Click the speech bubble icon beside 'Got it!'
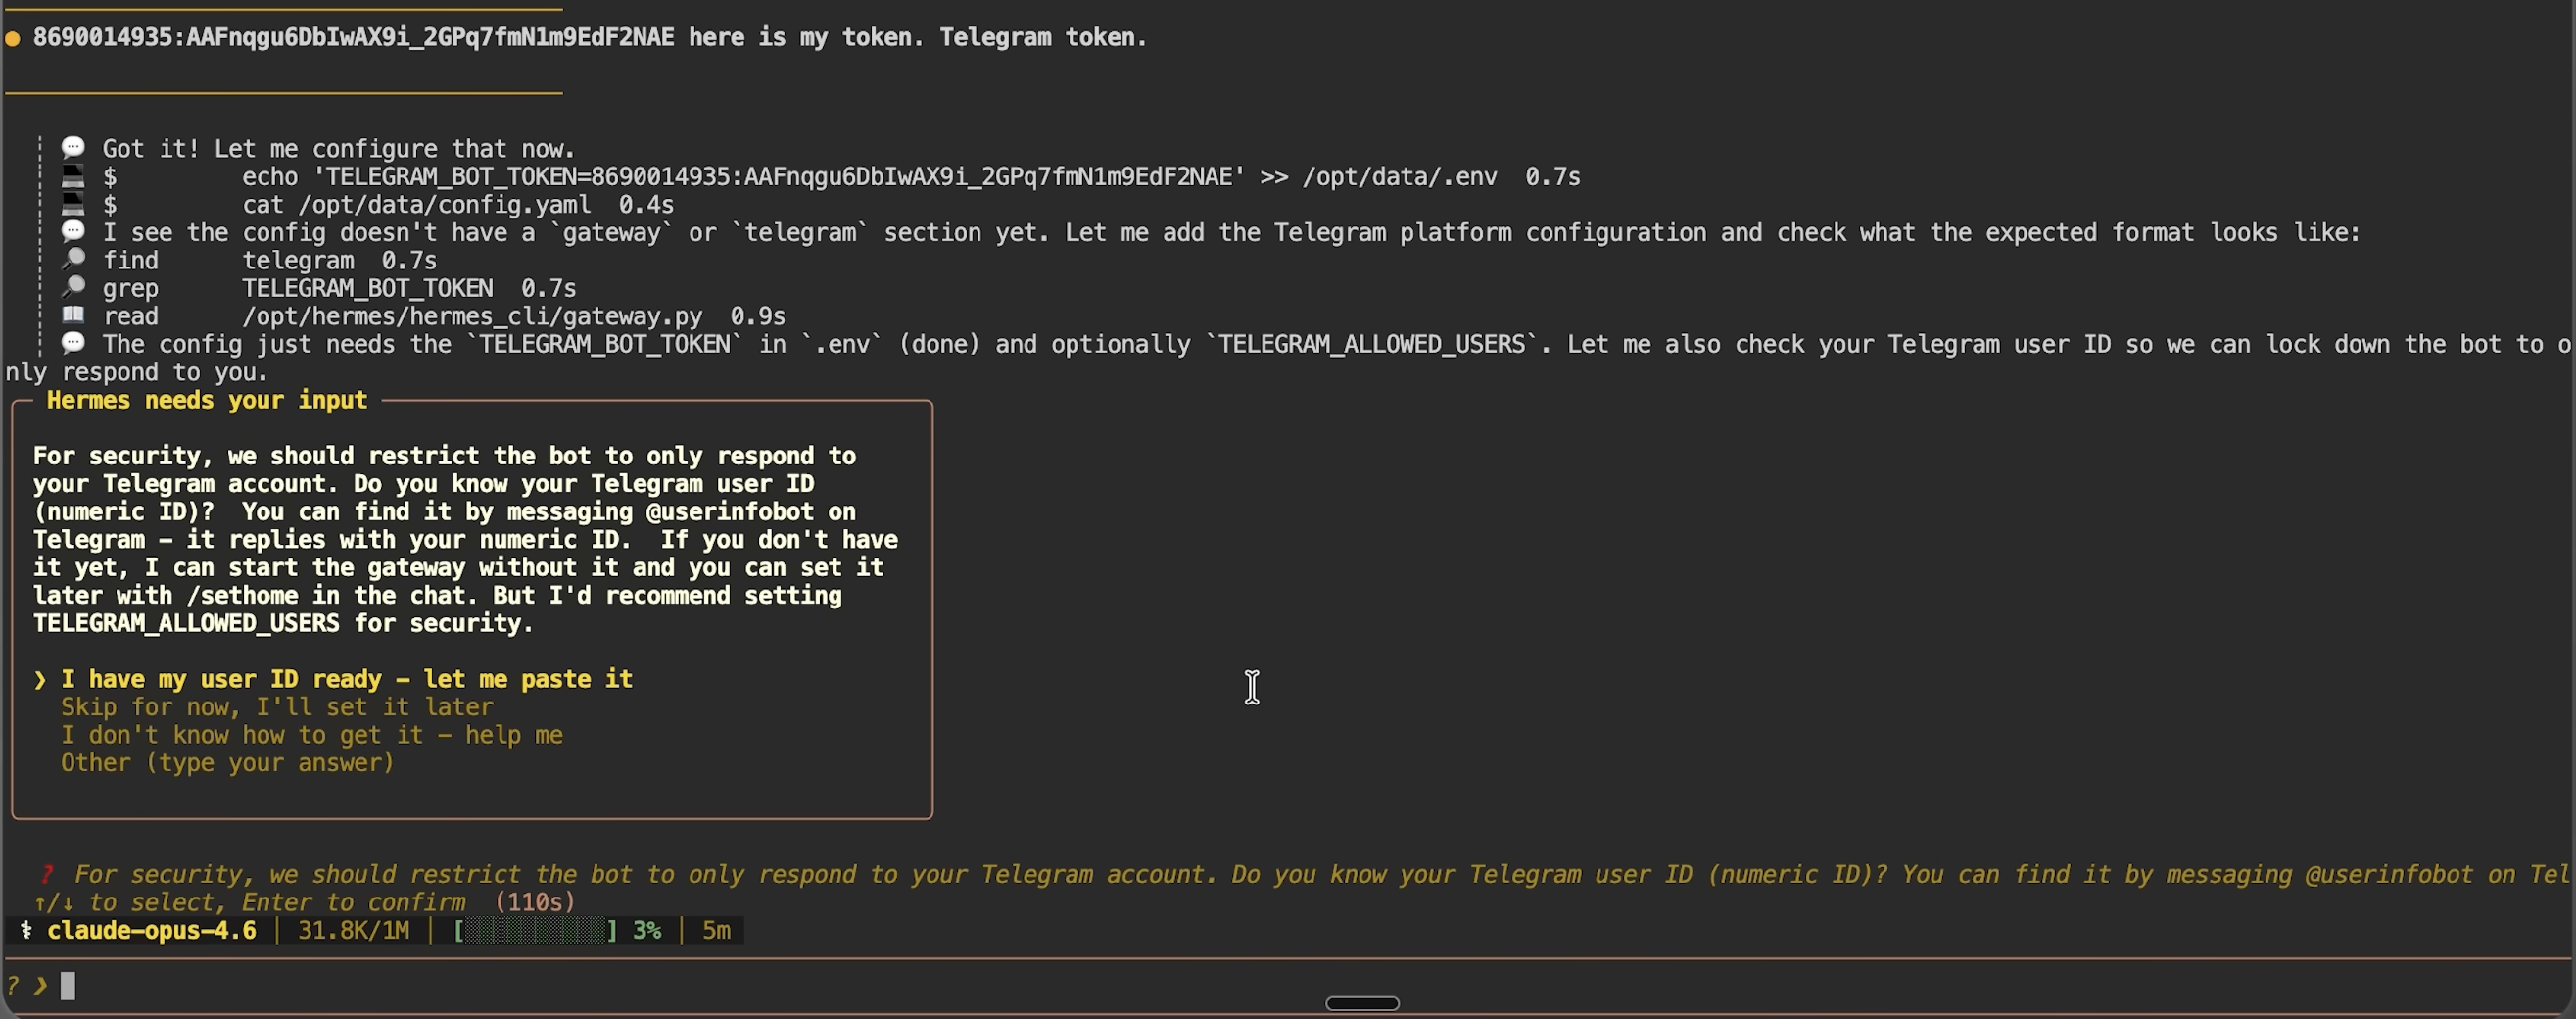The width and height of the screenshot is (2576, 1019). coord(73,148)
